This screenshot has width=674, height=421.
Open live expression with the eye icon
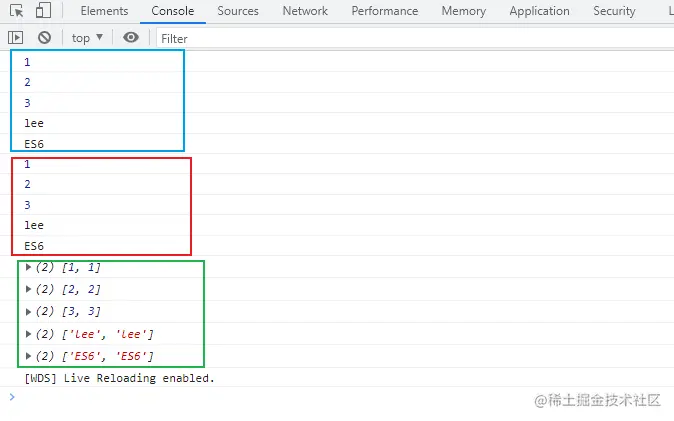[x=131, y=37]
